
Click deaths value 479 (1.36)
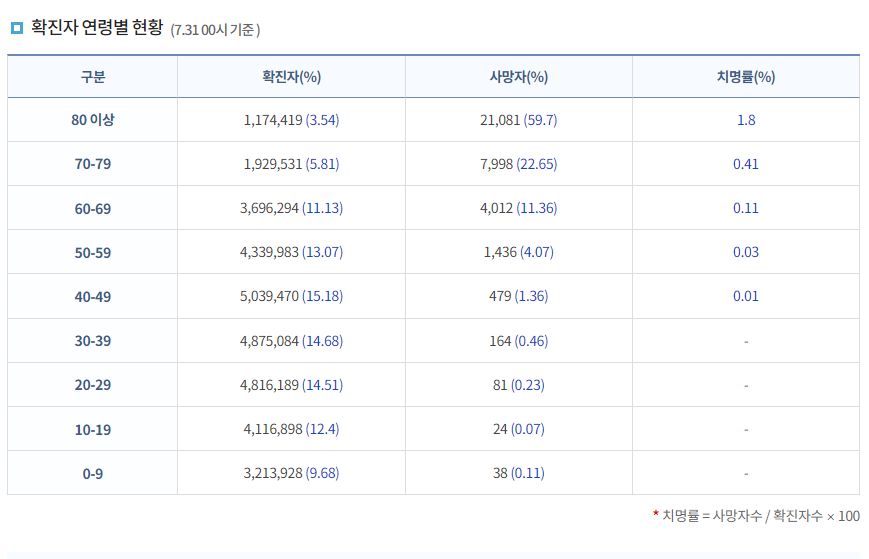[519, 296]
